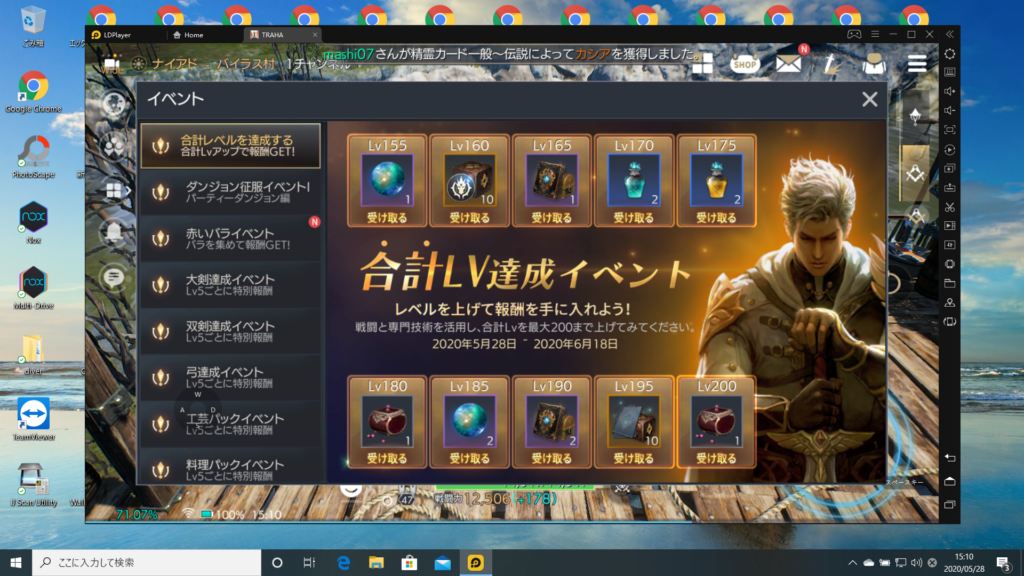Expand the system tray hidden icons chevron
The height and width of the screenshot is (576, 1024).
[851, 562]
